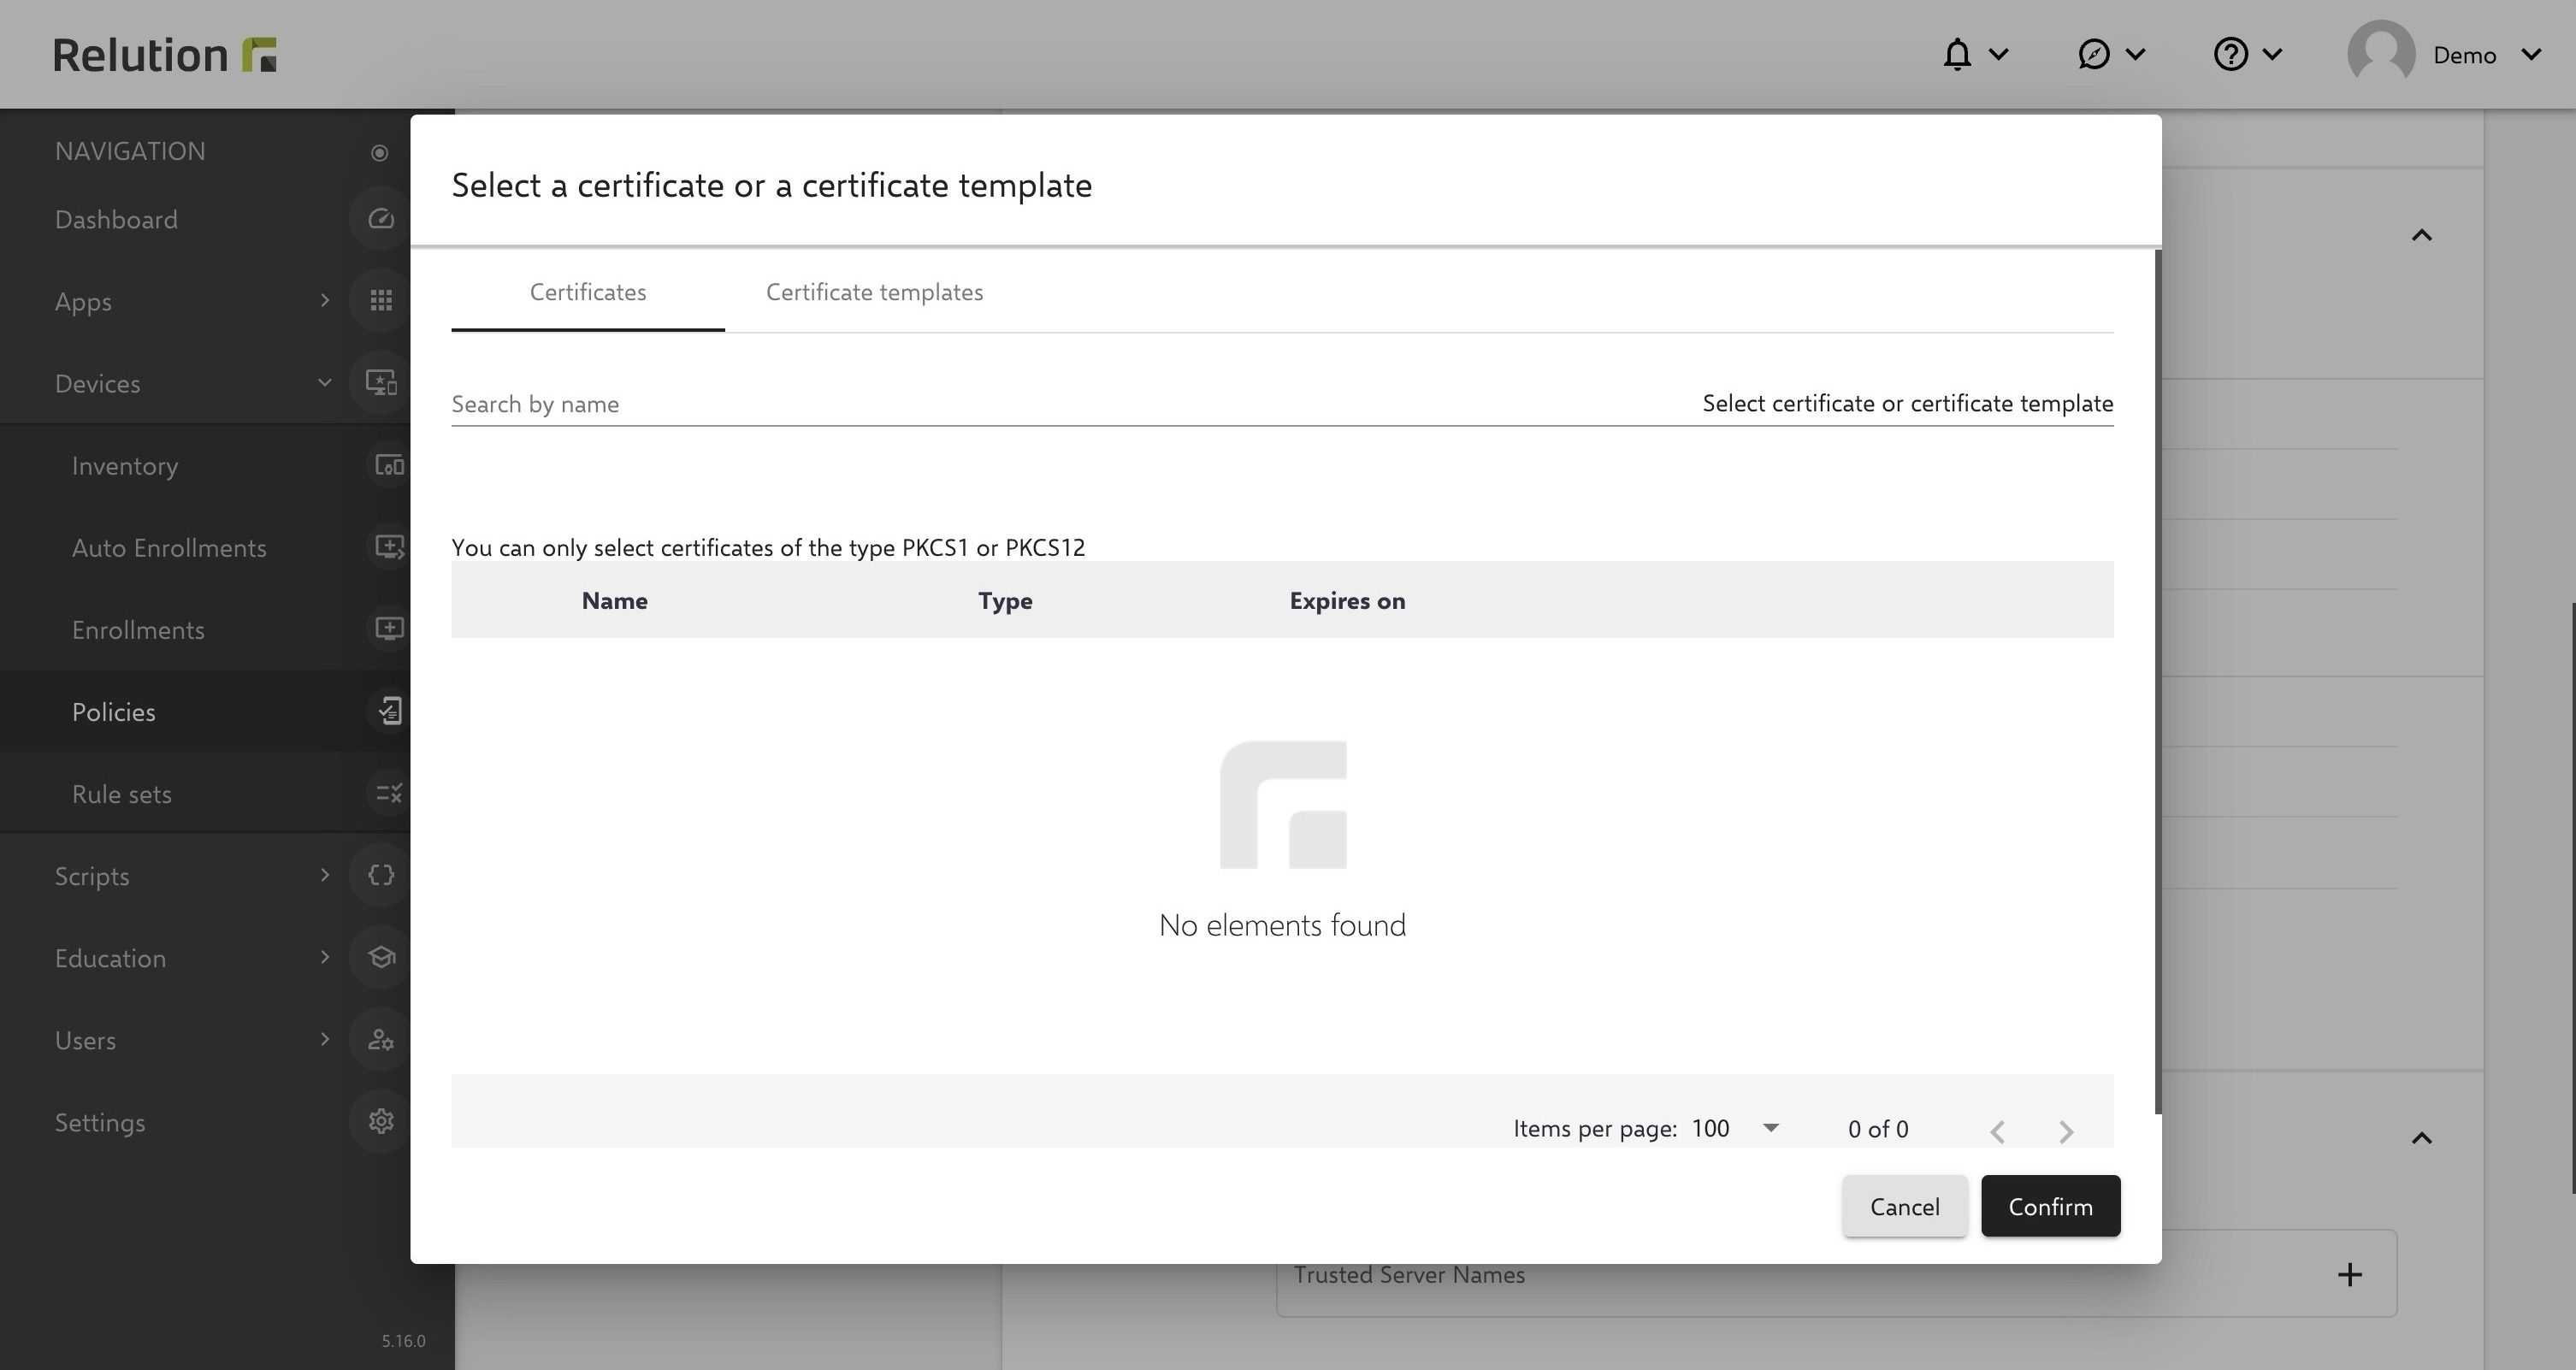Screen dimensions: 2576x1370
Task: Expand the Users chevron in navigation
Action: click(325, 1039)
